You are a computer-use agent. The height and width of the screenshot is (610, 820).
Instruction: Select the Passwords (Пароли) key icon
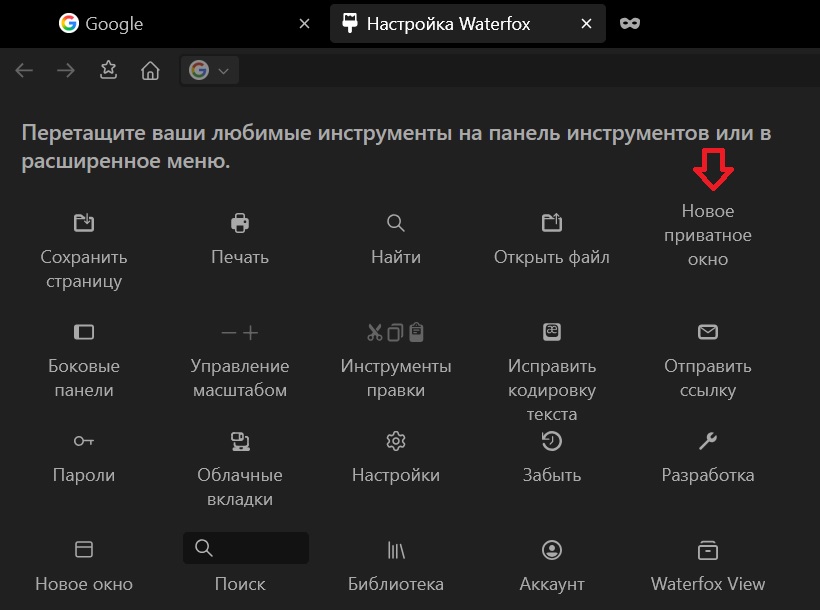click(x=84, y=442)
